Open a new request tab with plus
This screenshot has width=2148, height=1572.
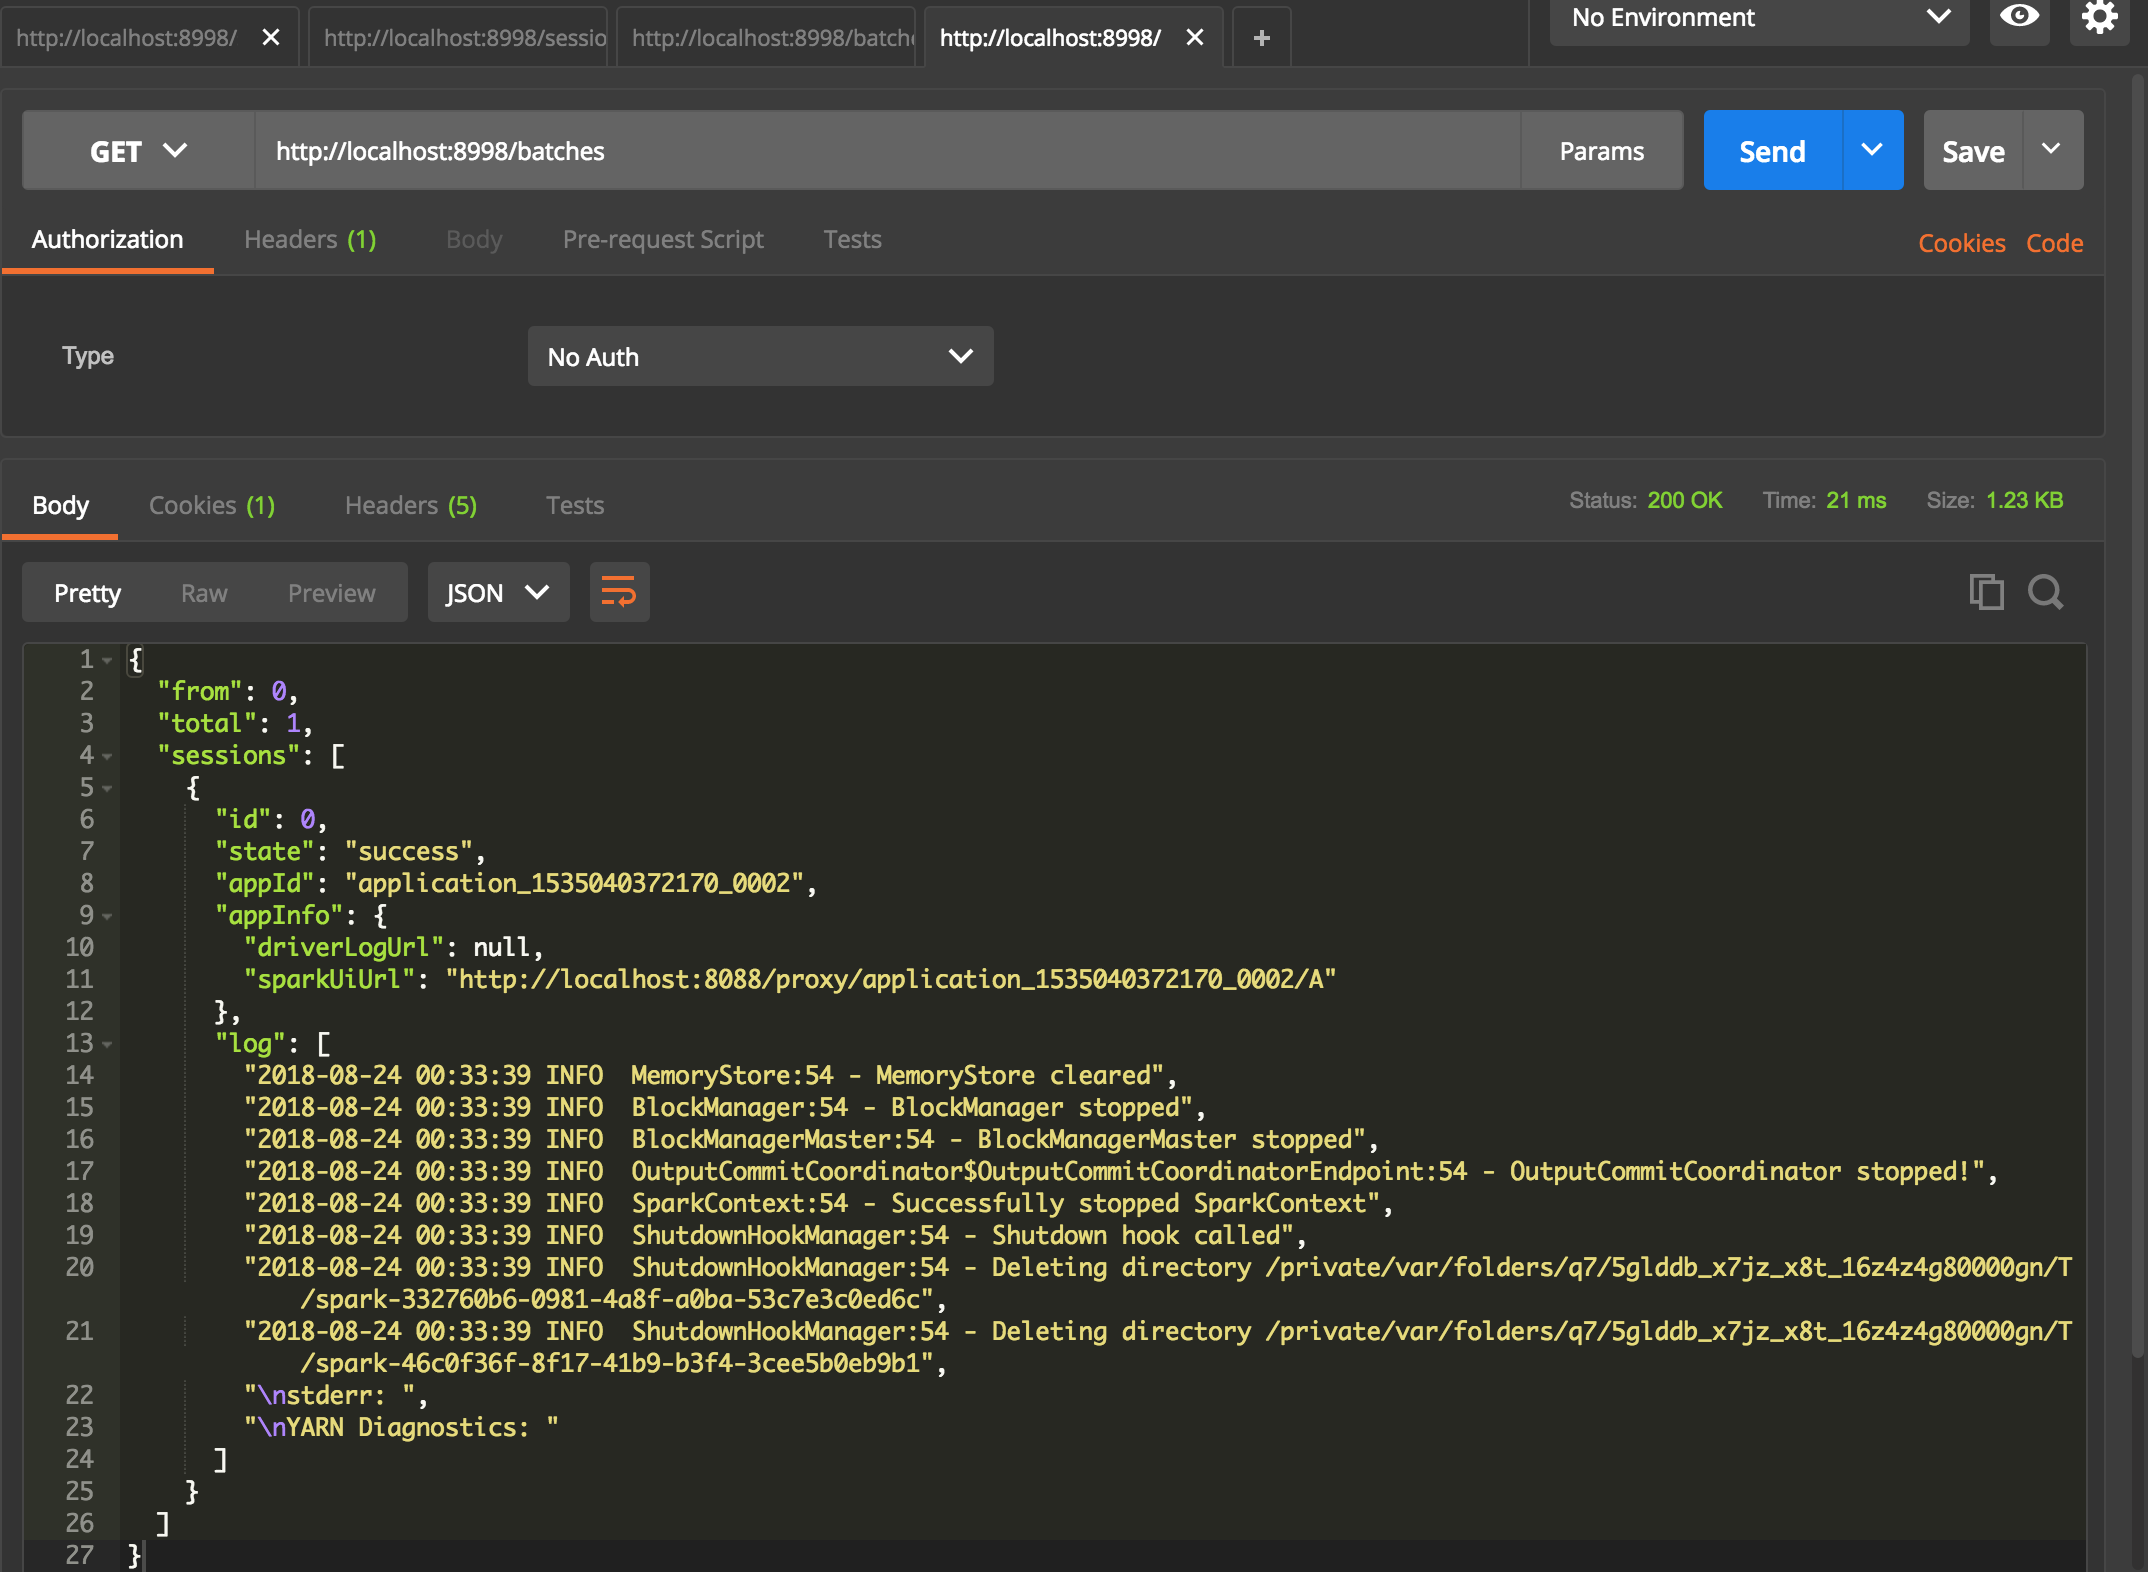pyautogui.click(x=1262, y=38)
